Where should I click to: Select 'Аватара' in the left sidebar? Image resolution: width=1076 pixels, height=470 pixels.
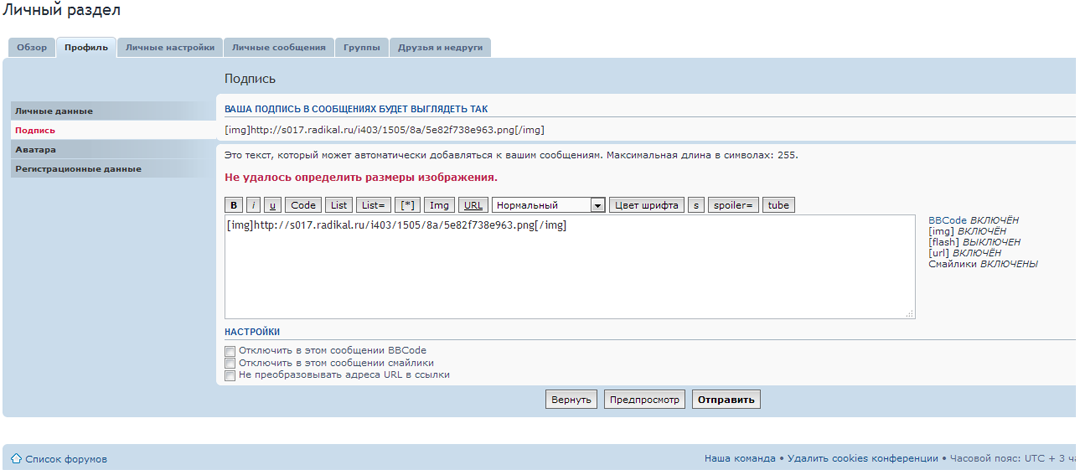[36, 149]
